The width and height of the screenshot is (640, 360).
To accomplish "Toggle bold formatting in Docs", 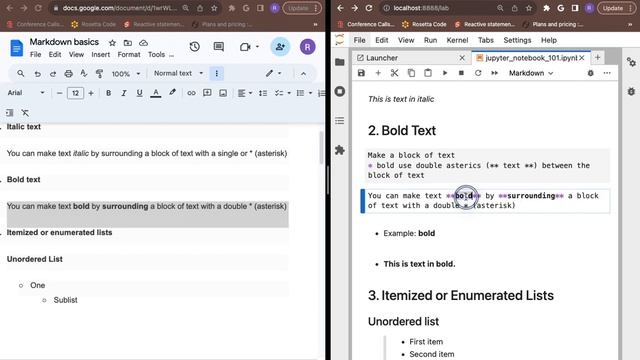I will (108, 93).
